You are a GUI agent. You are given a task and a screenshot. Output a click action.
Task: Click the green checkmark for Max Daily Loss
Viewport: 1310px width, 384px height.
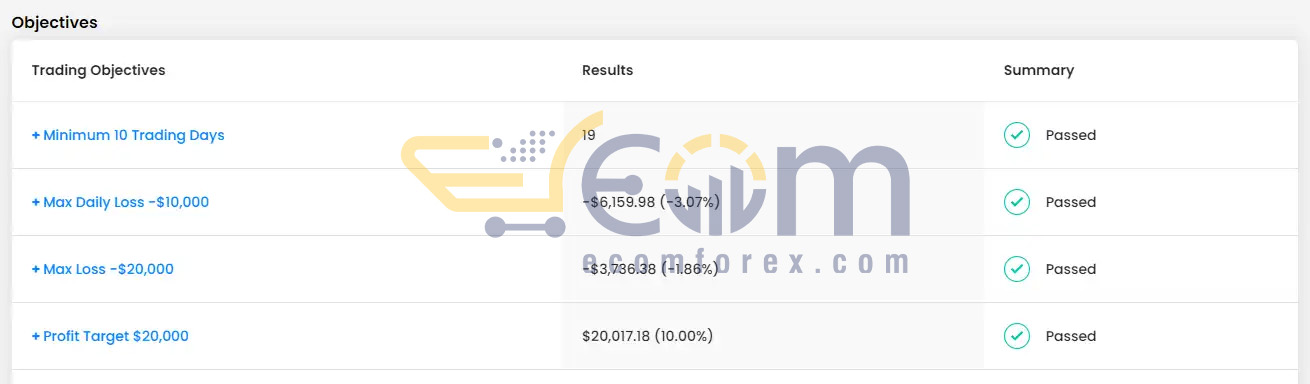[x=1017, y=202]
